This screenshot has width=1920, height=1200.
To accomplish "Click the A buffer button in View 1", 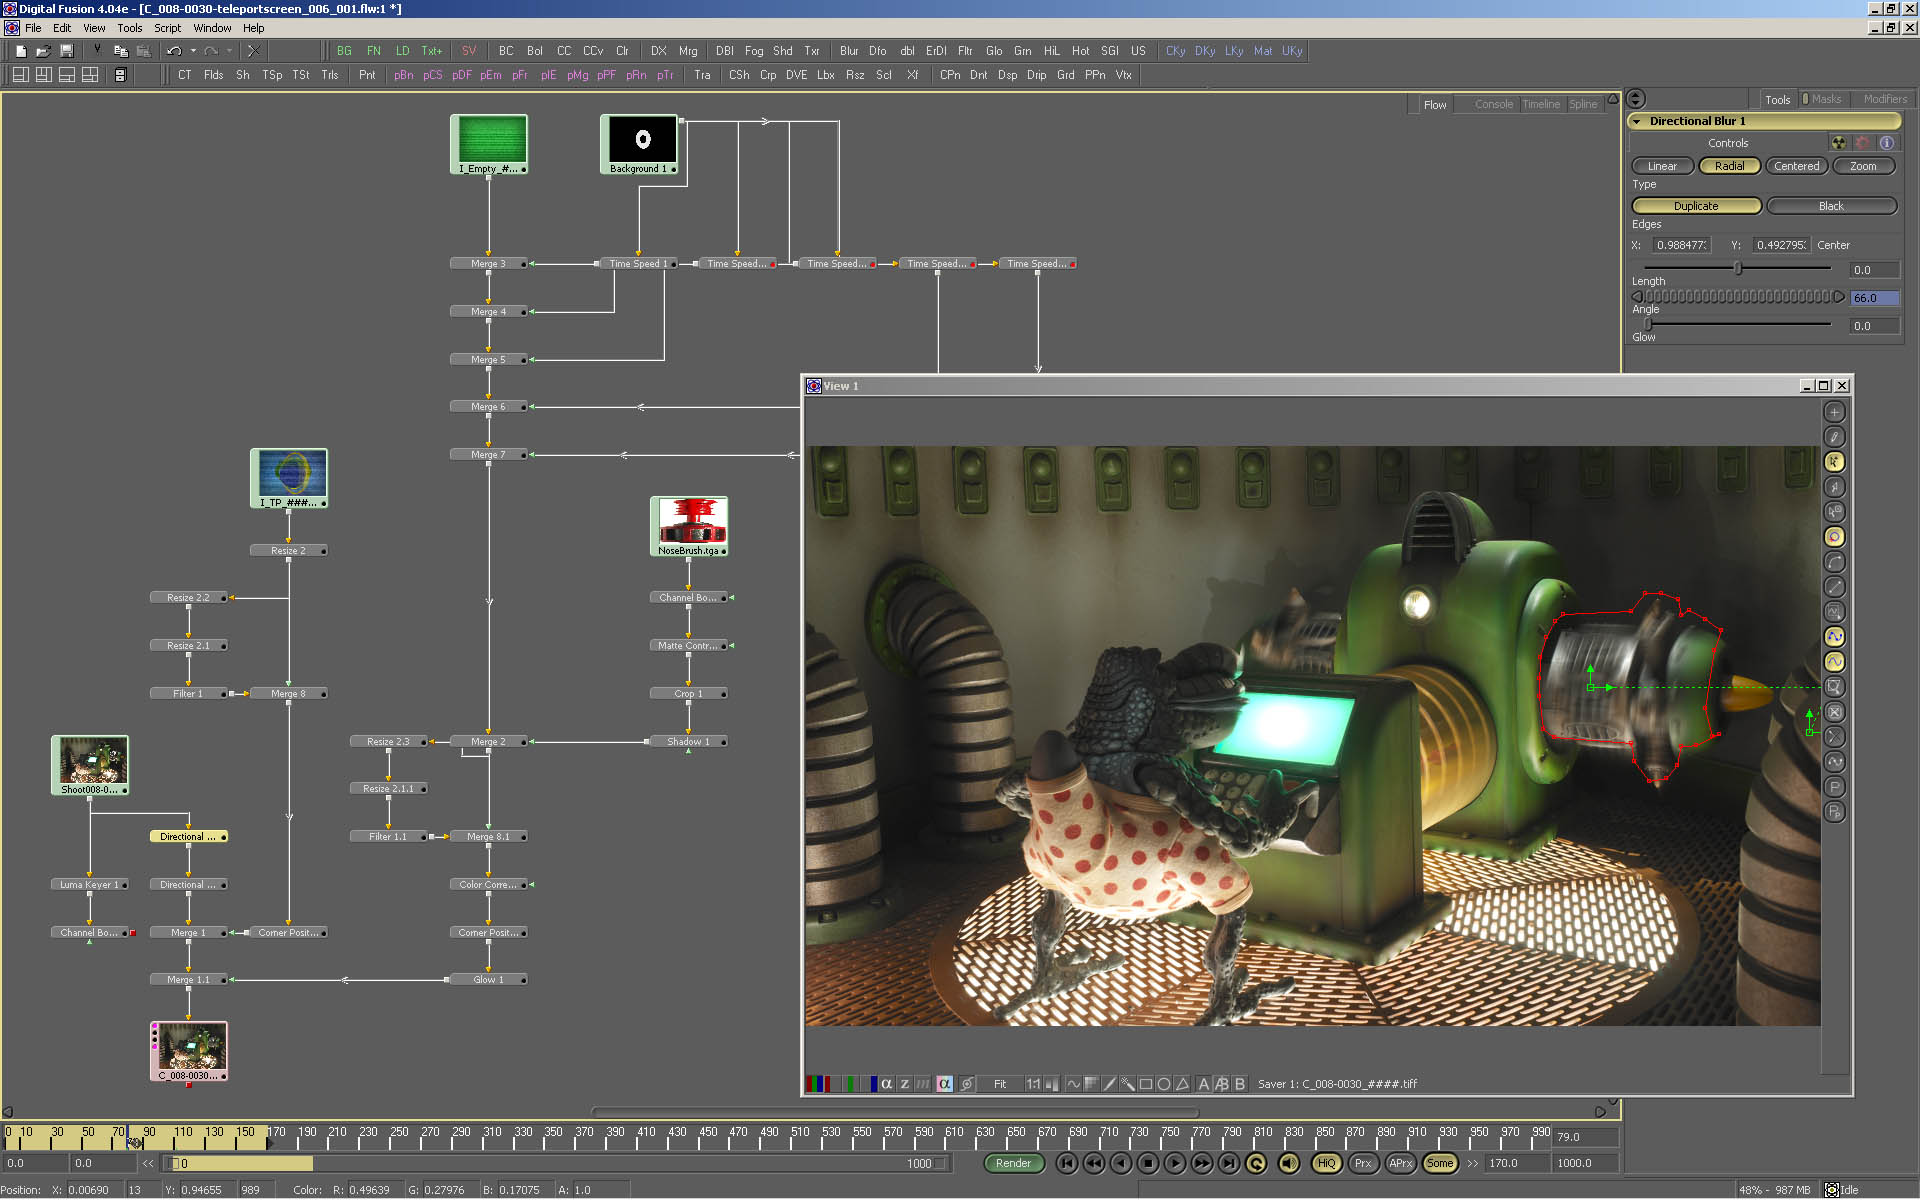I will pos(1203,1084).
